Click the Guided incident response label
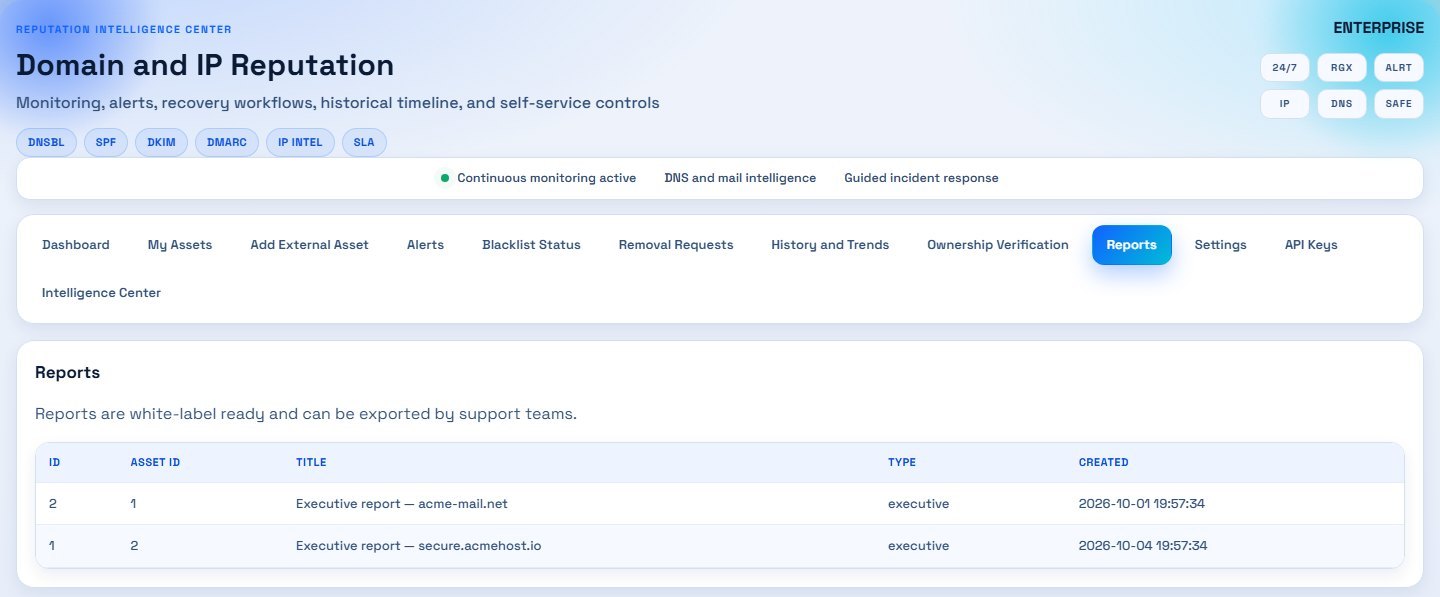This screenshot has width=1440, height=597. (x=921, y=178)
